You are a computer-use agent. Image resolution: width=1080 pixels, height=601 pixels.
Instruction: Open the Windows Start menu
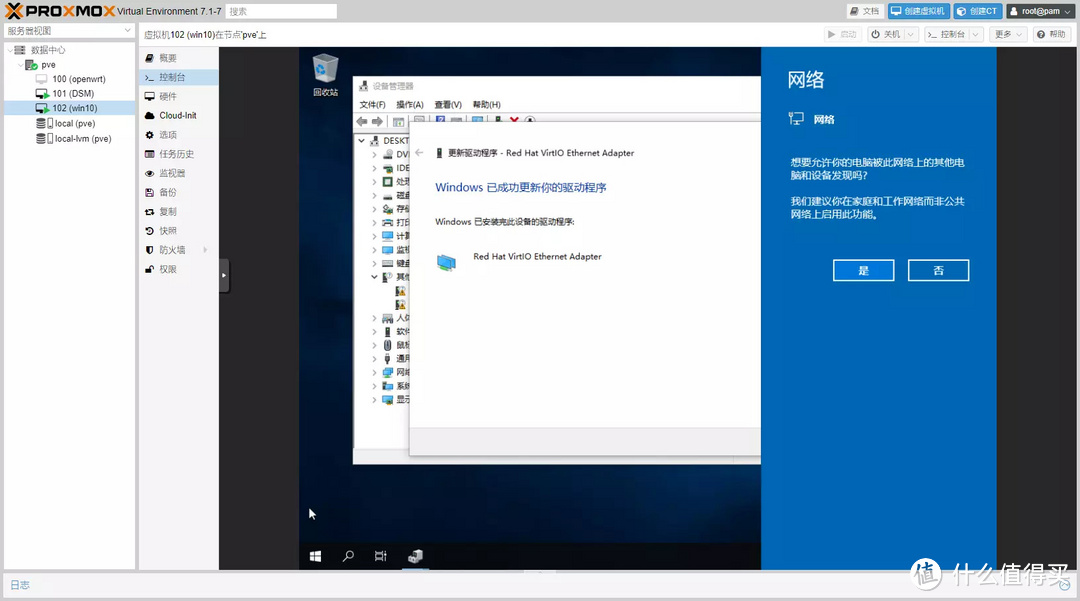315,556
